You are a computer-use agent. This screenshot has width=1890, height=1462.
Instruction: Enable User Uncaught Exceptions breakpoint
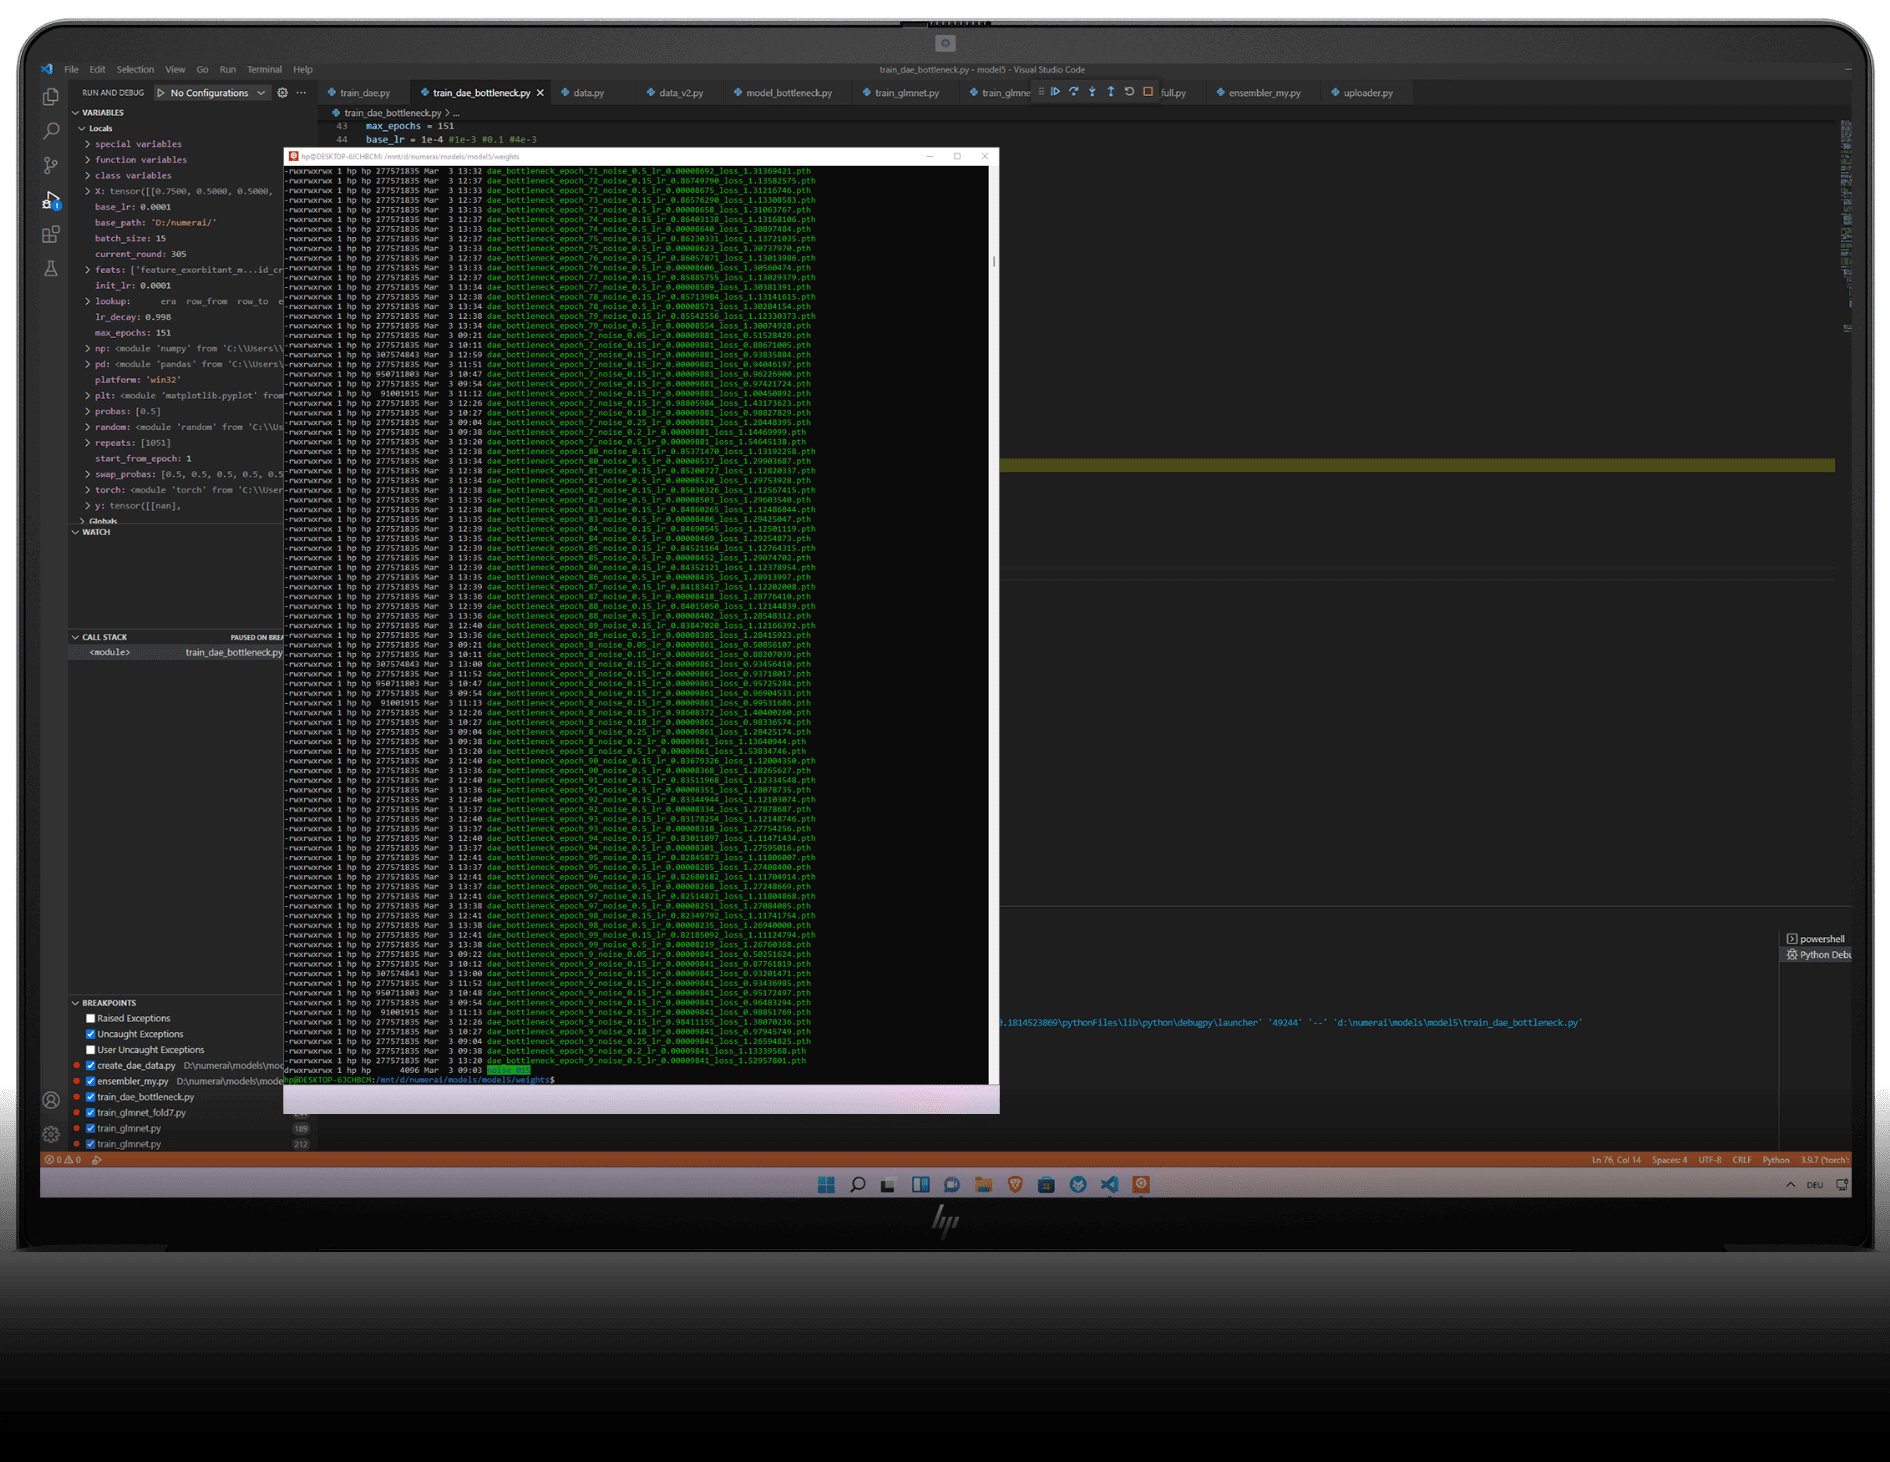pyautogui.click(x=91, y=1050)
